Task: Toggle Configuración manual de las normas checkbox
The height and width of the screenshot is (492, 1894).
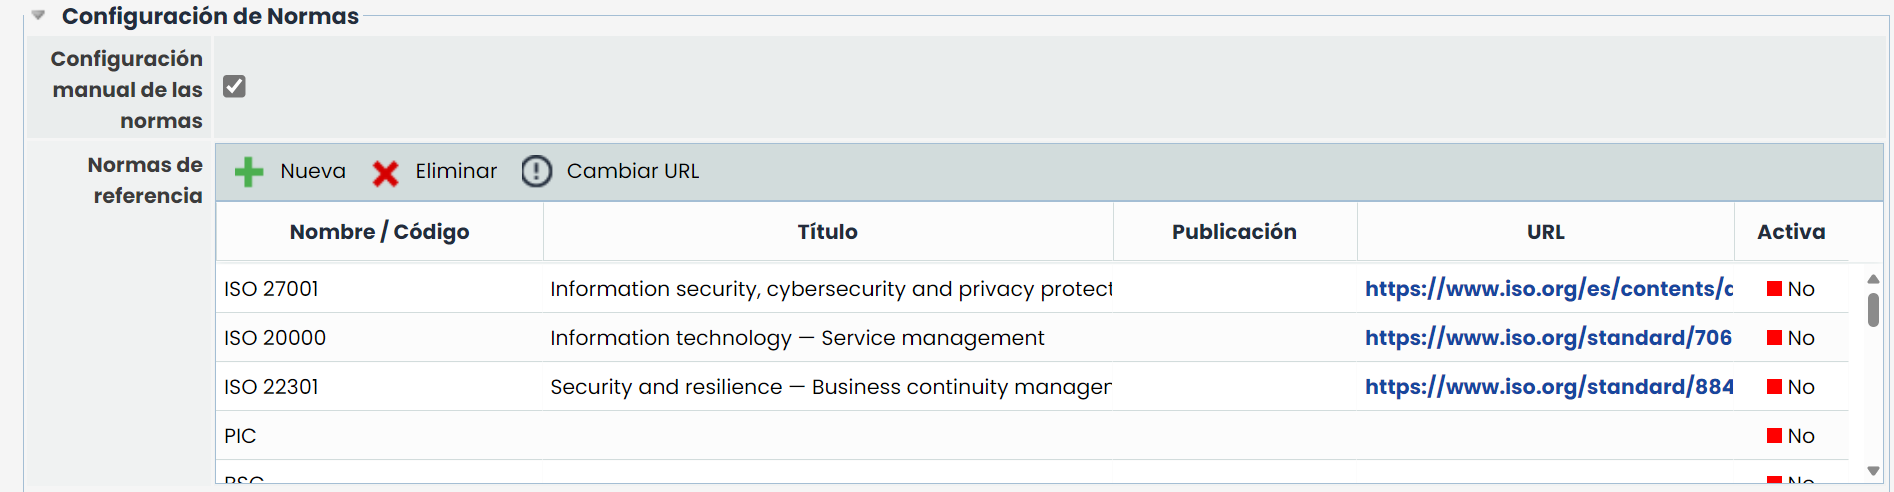Action: pyautogui.click(x=234, y=87)
